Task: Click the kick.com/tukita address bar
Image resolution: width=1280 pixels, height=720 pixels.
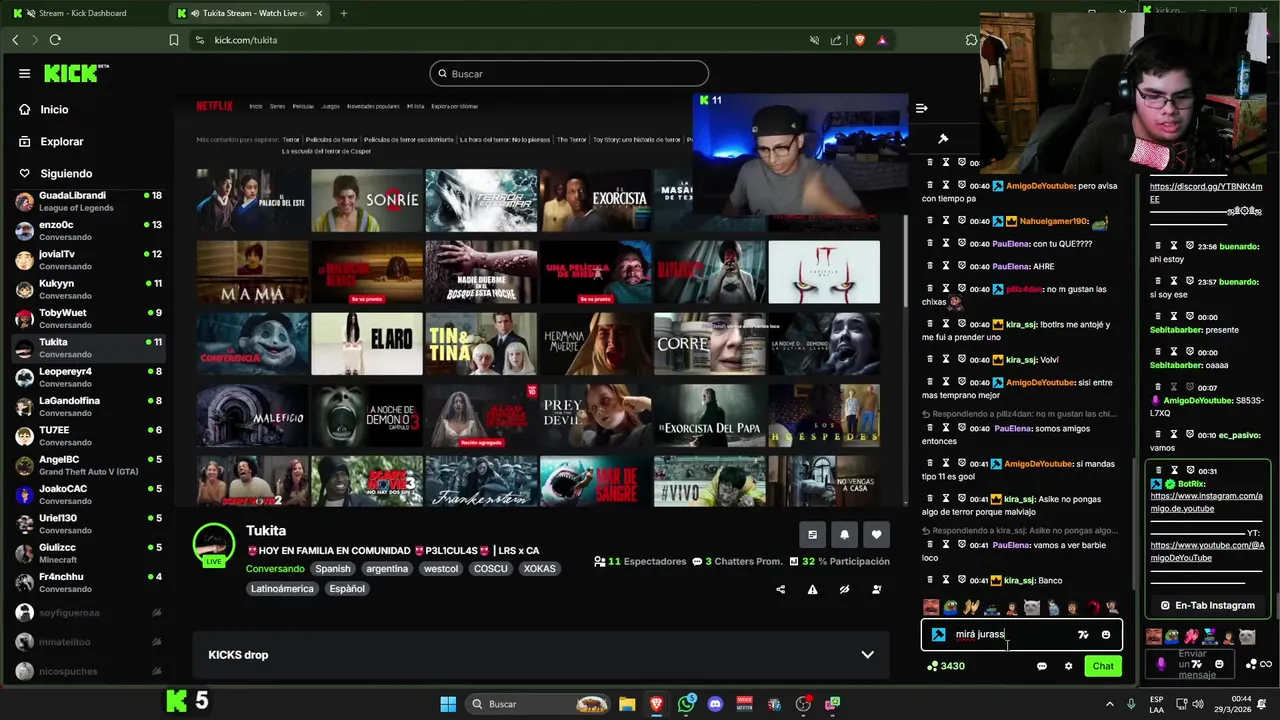Action: click(x=500, y=40)
